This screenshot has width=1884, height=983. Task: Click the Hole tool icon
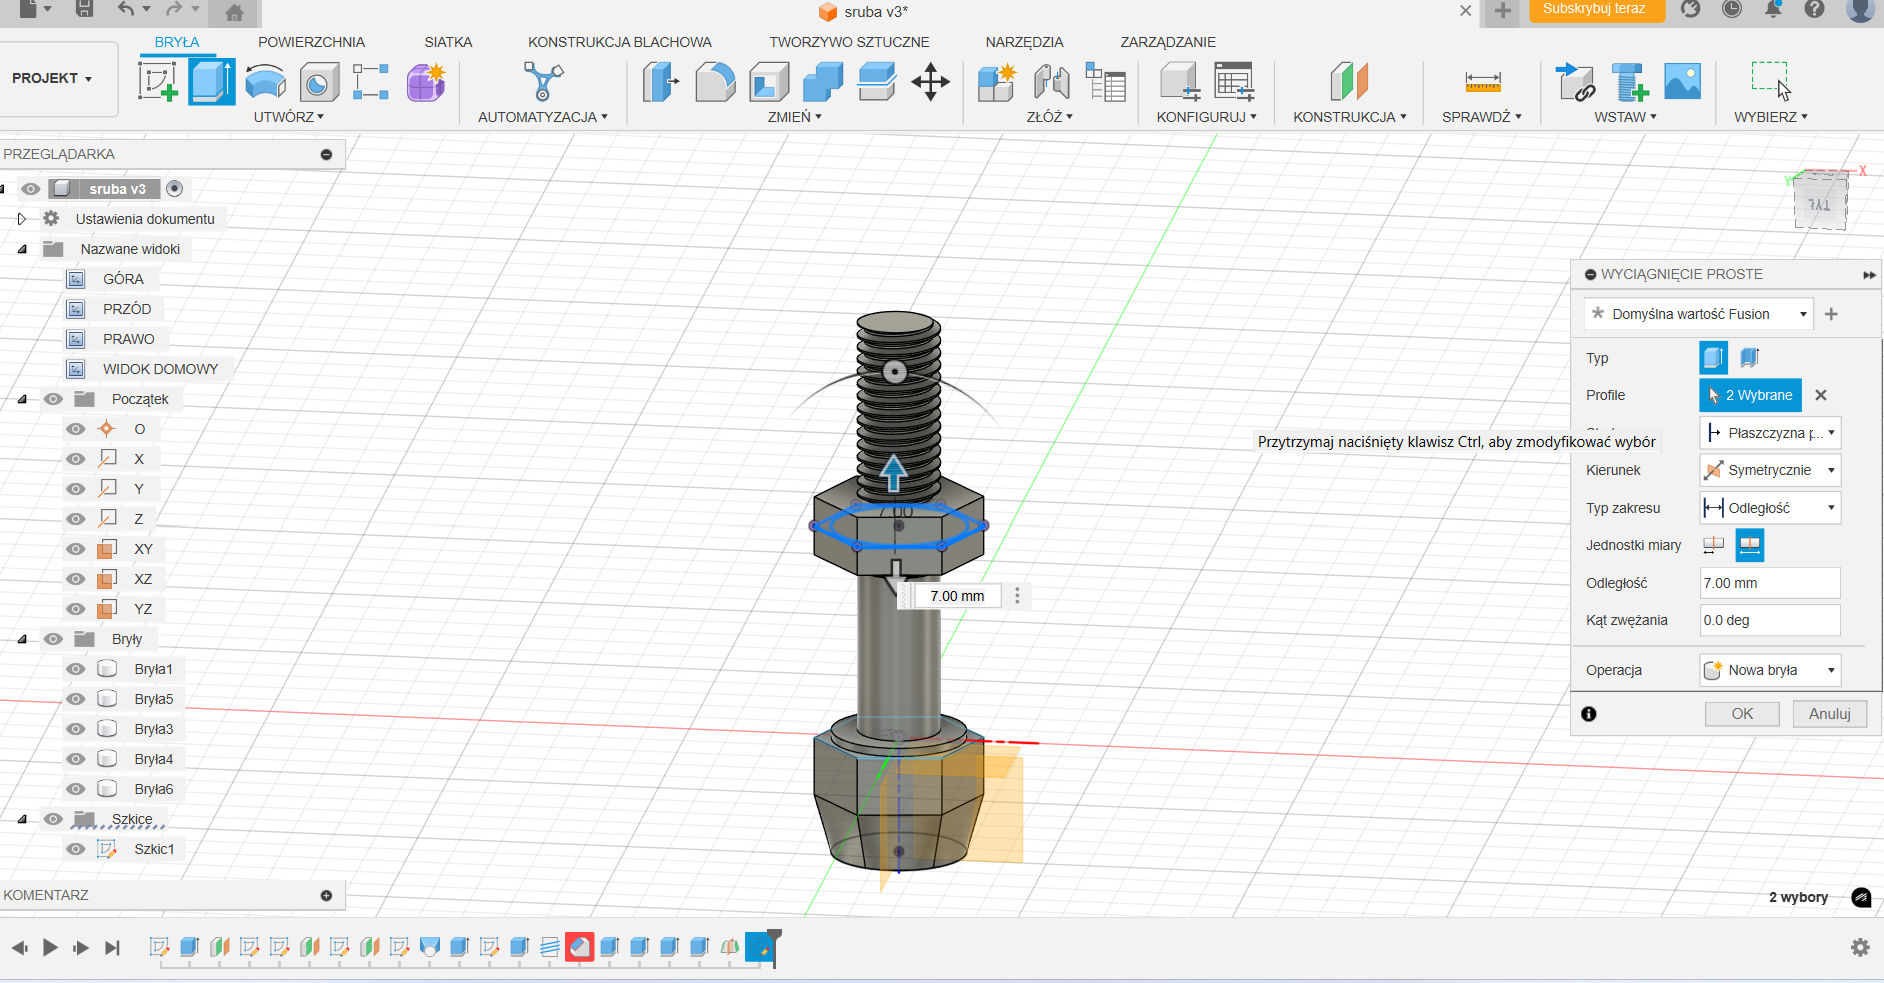319,82
